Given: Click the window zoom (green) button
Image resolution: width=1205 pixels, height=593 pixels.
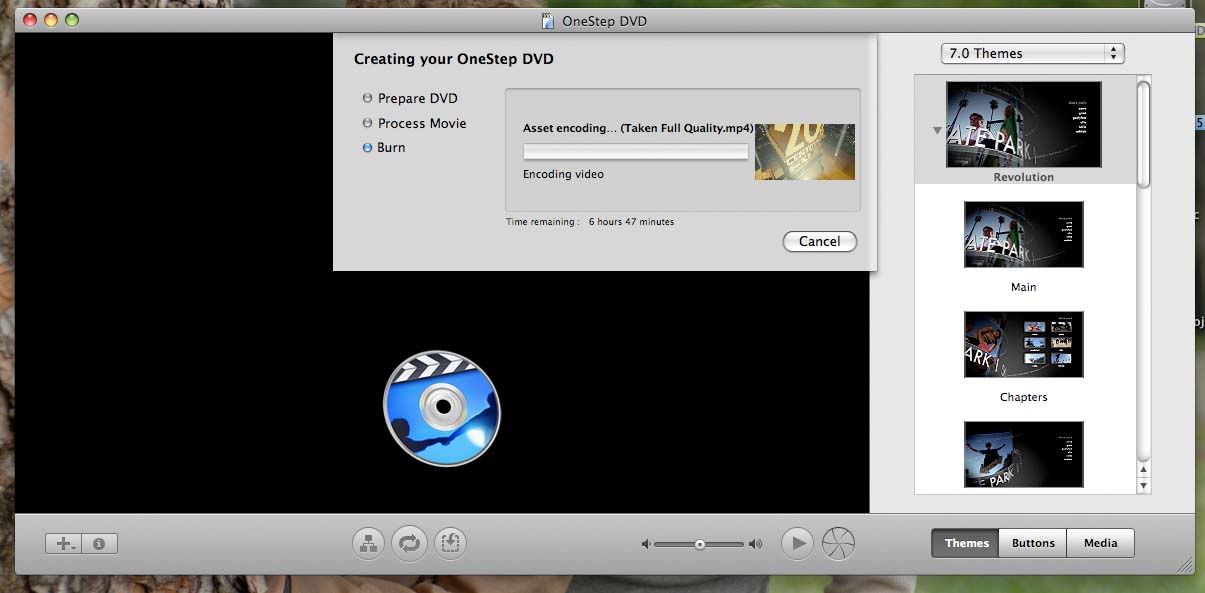Looking at the screenshot, I should [x=71, y=20].
